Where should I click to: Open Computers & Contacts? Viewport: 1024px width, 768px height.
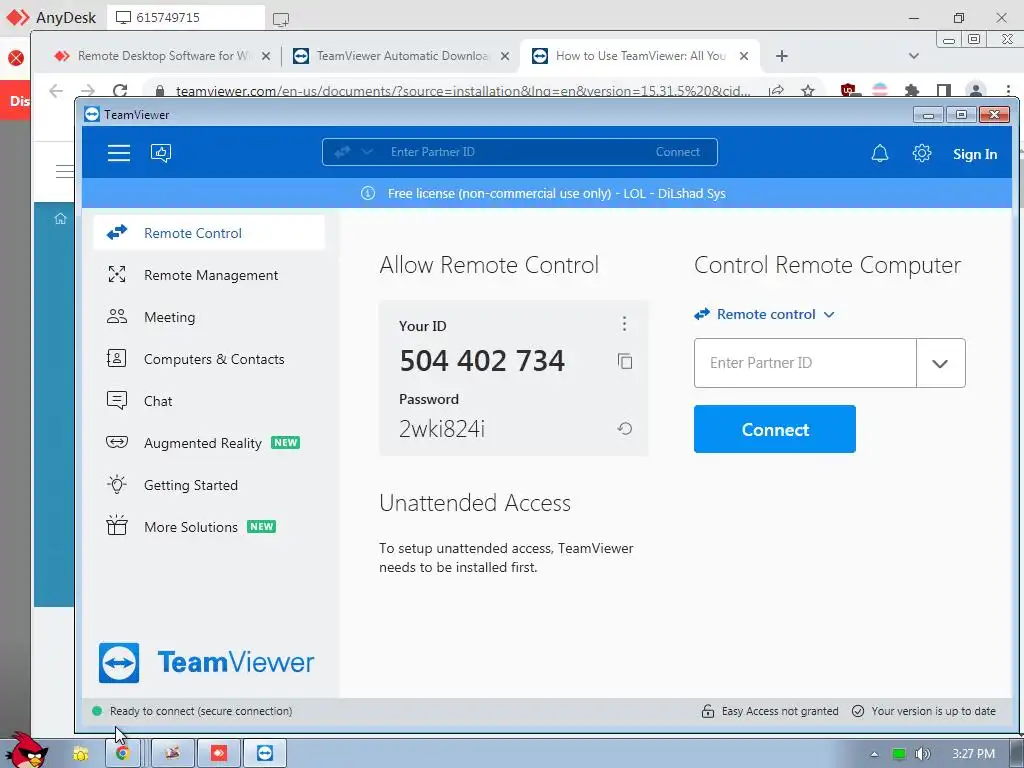coord(209,359)
